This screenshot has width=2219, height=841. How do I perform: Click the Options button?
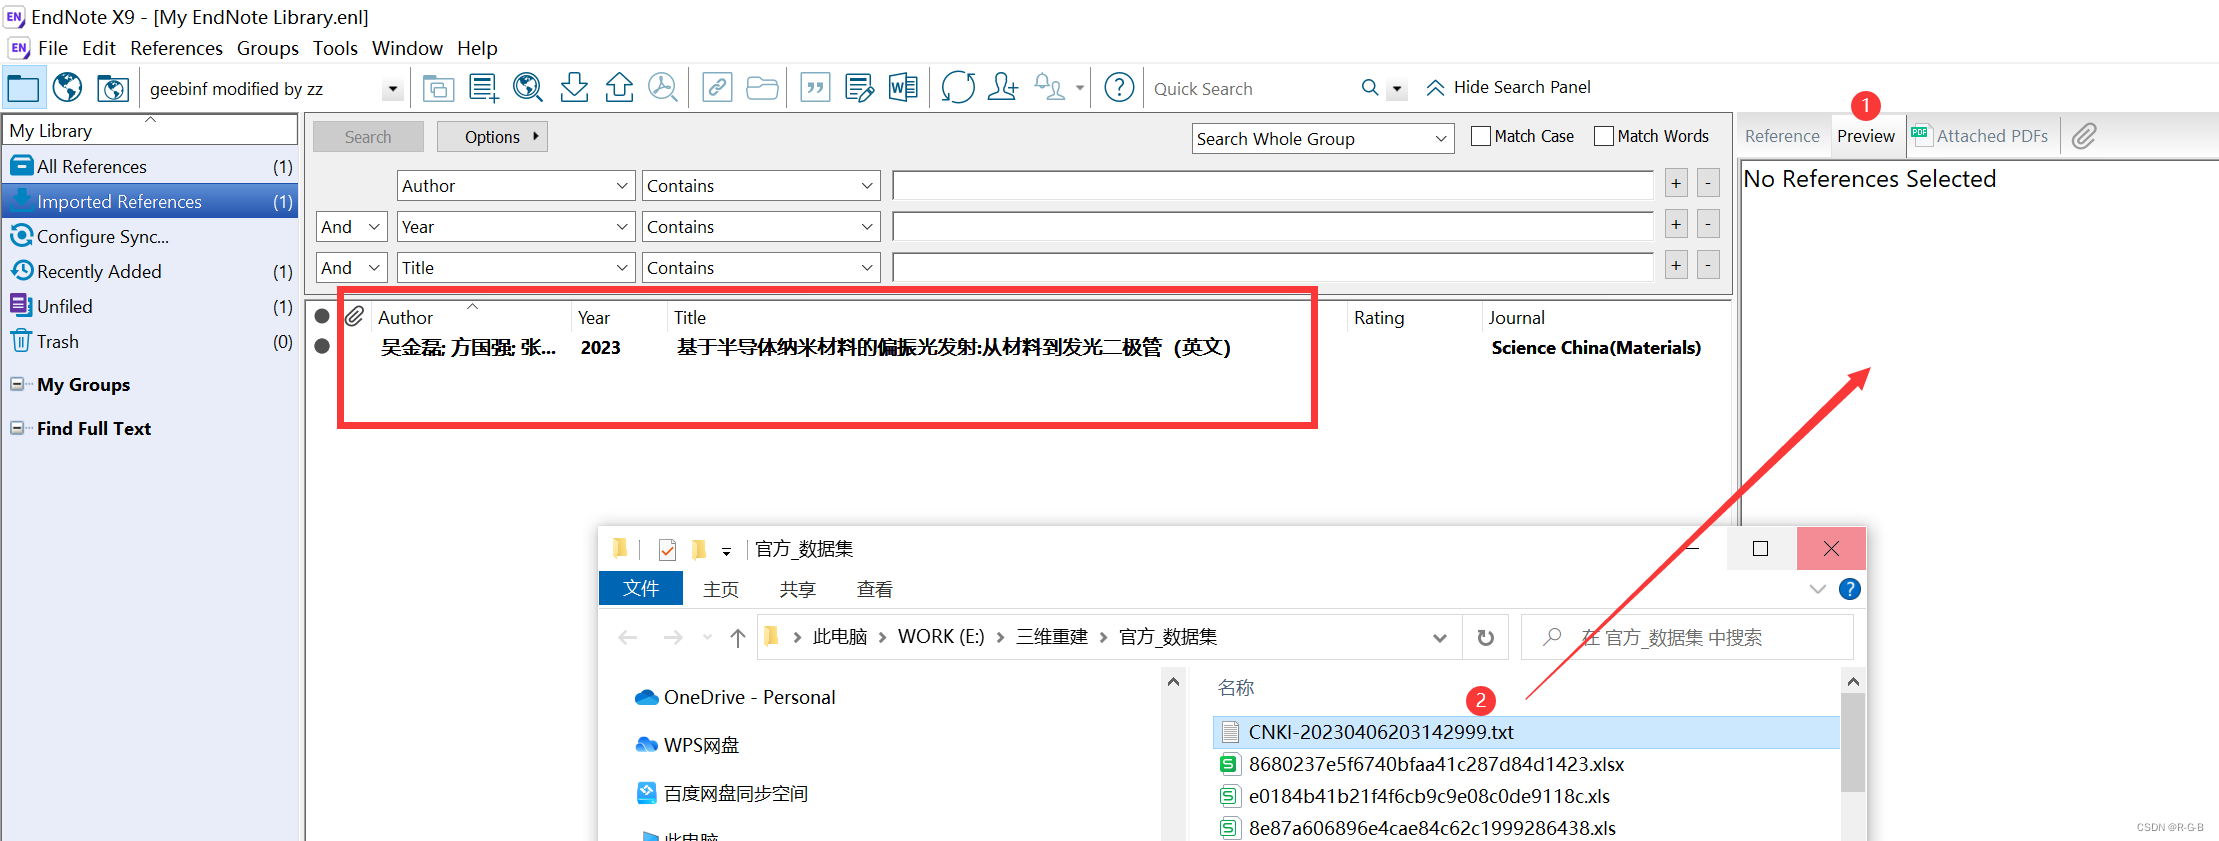tap(492, 137)
